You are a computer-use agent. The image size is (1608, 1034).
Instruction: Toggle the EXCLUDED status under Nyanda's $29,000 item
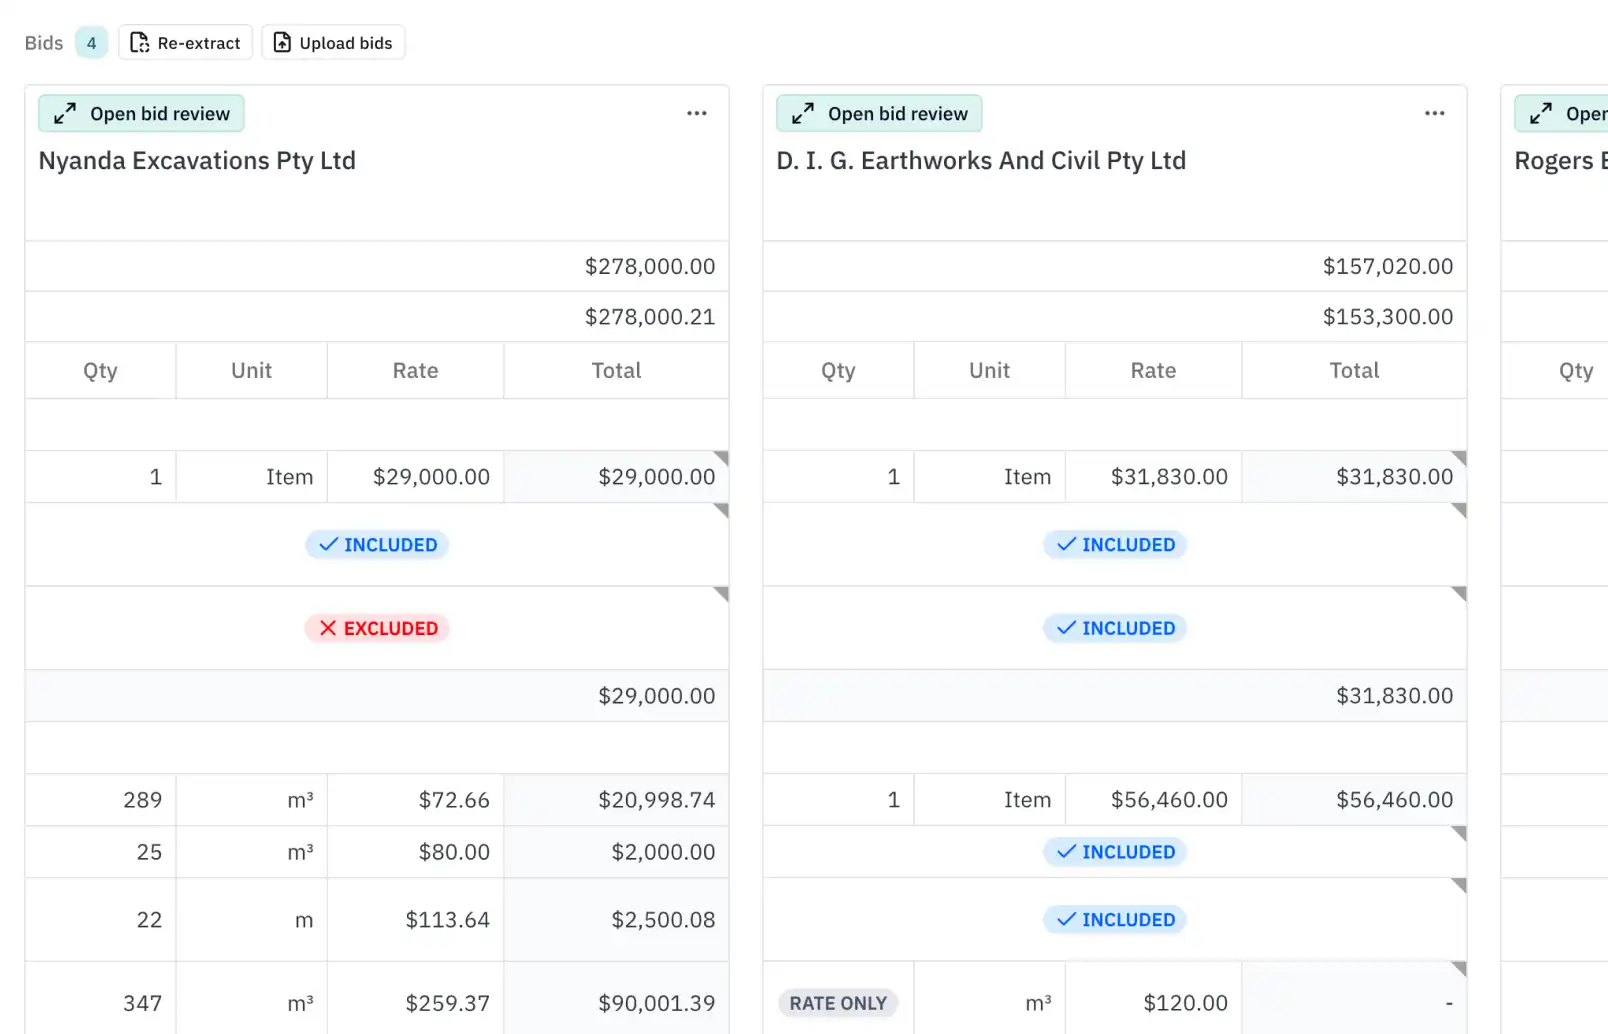[x=377, y=628]
